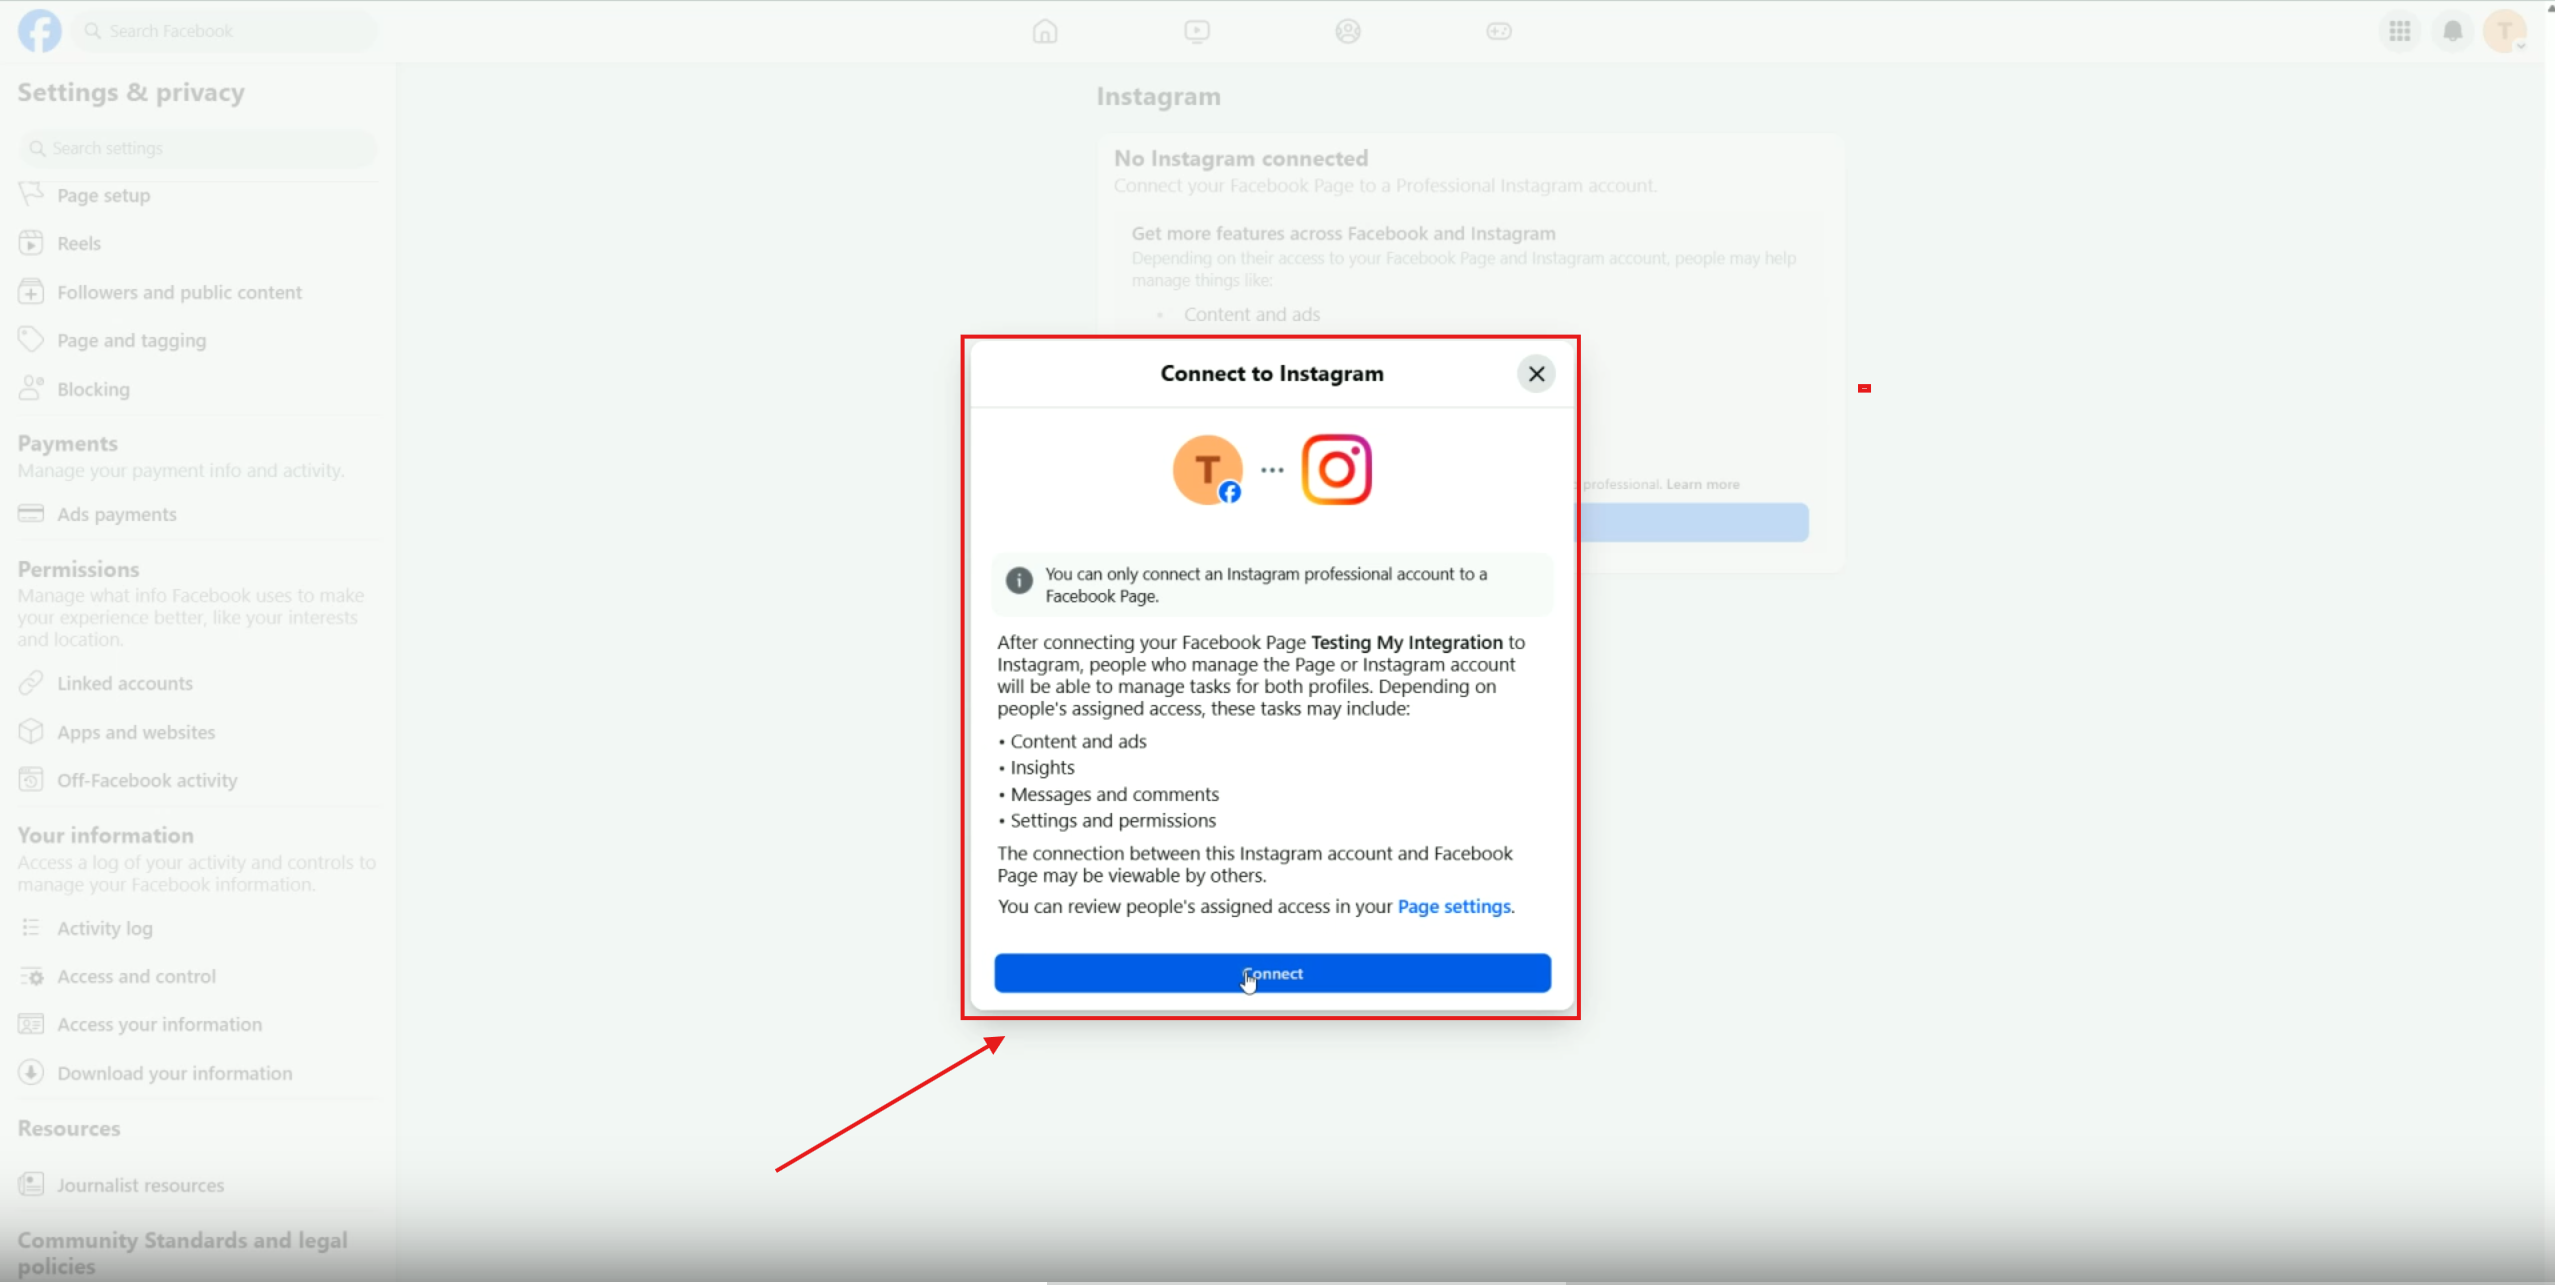Click the Apps and websites cube icon
Viewport: 2555px width, 1285px height.
31,732
